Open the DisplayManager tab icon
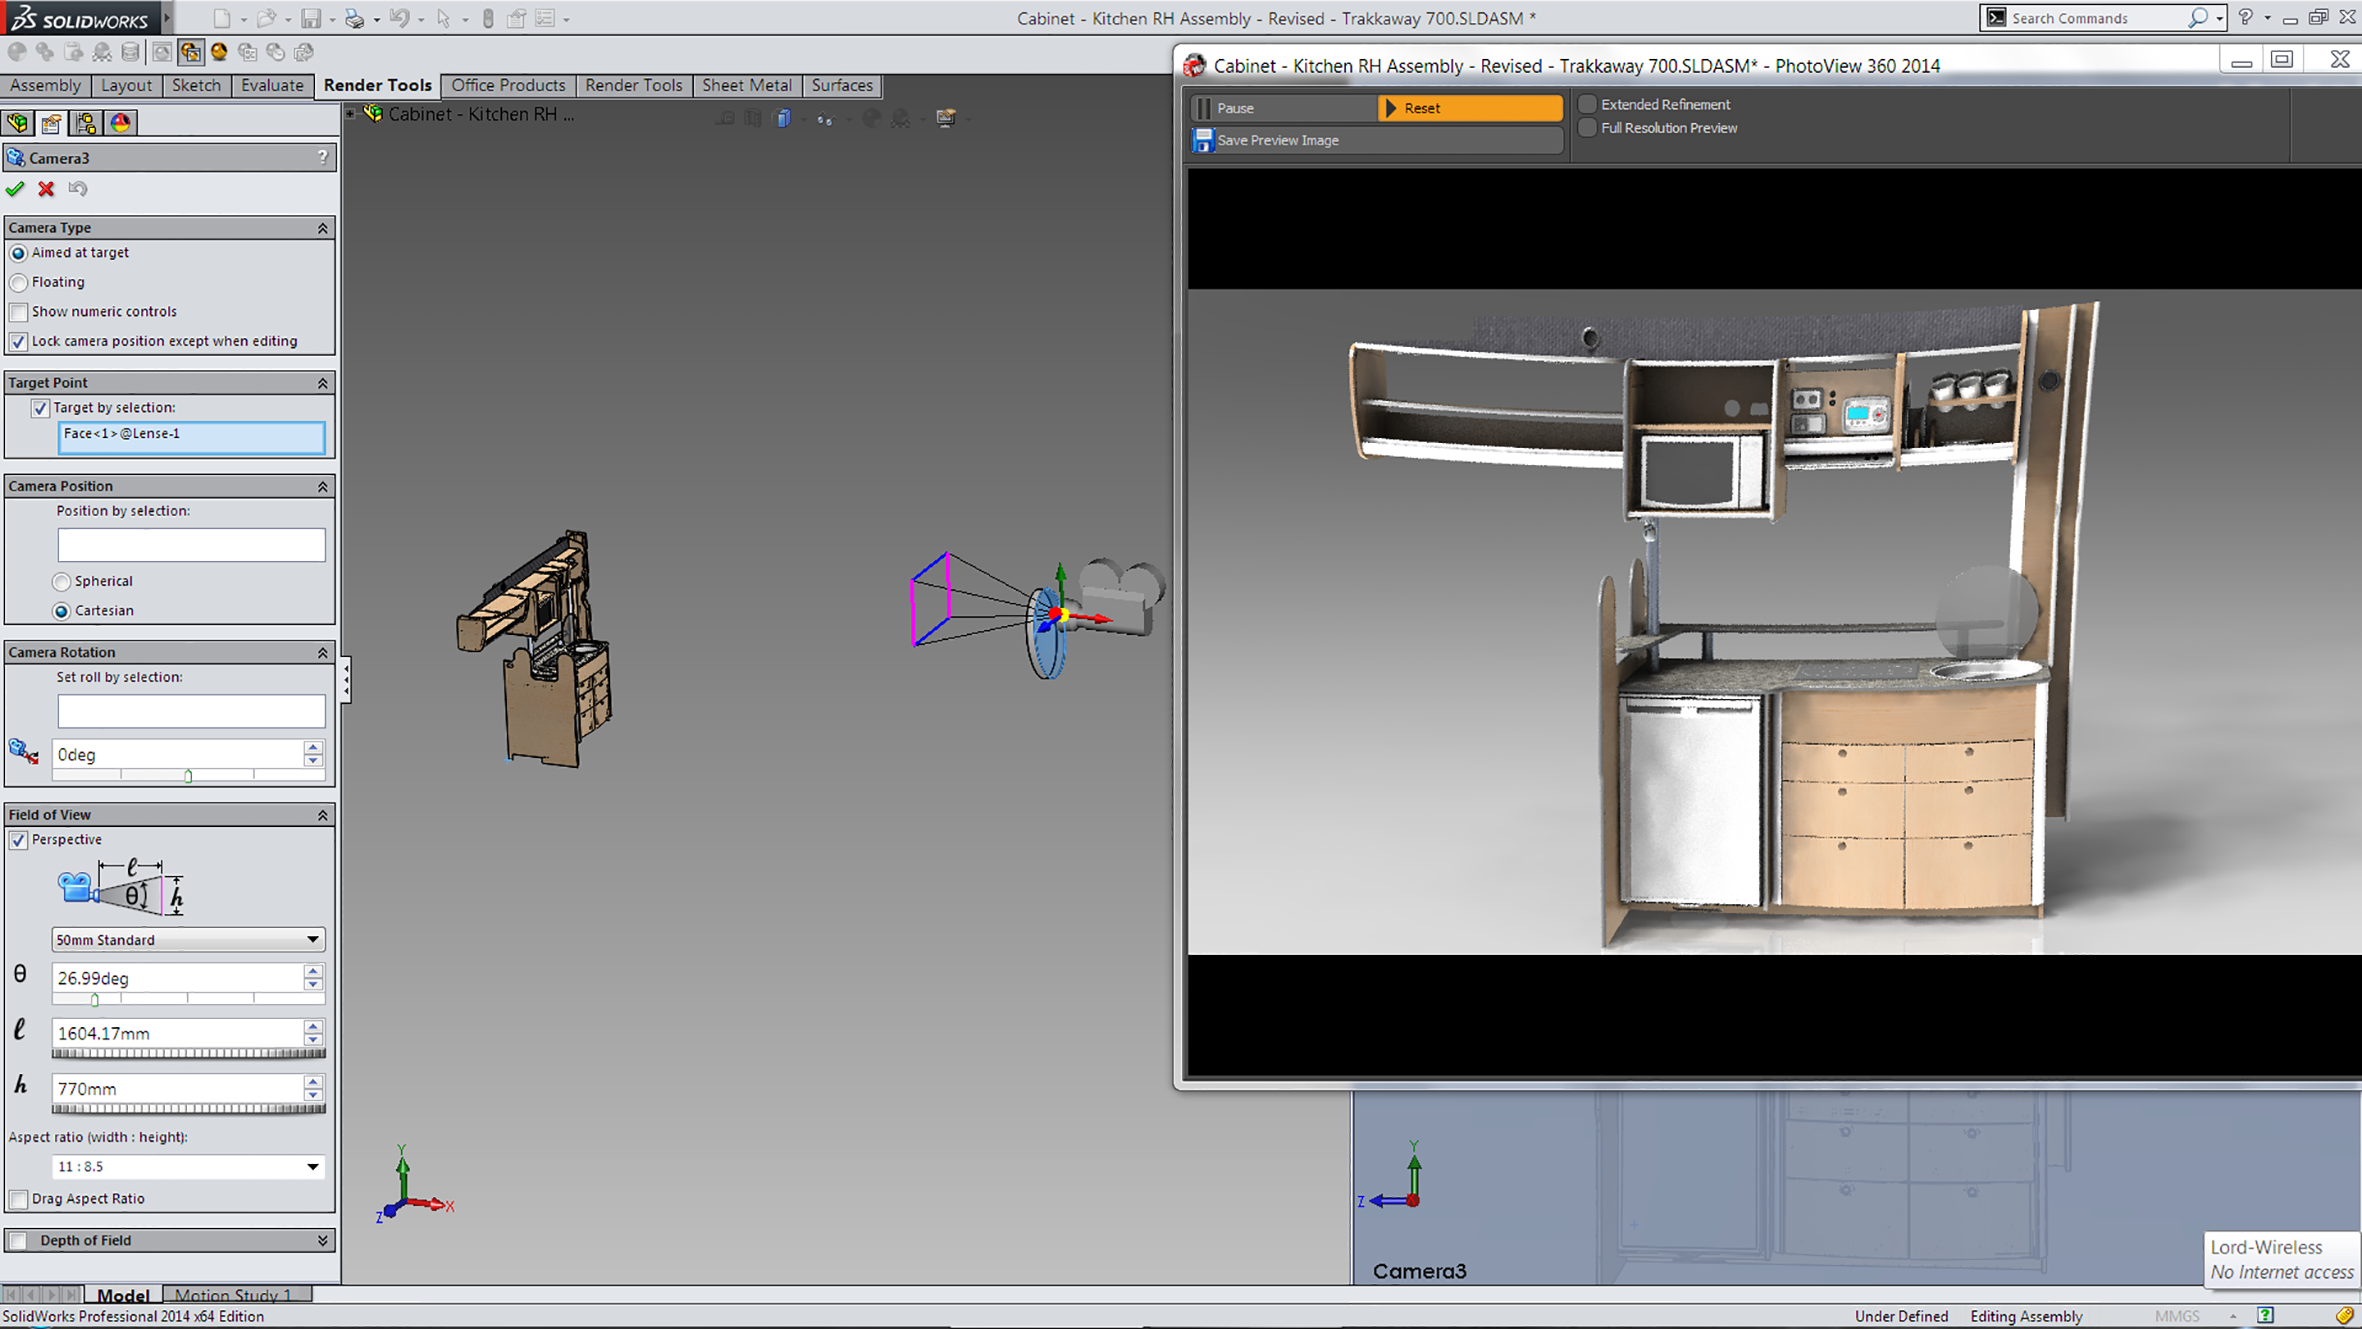This screenshot has height=1329, width=2362. [120, 123]
